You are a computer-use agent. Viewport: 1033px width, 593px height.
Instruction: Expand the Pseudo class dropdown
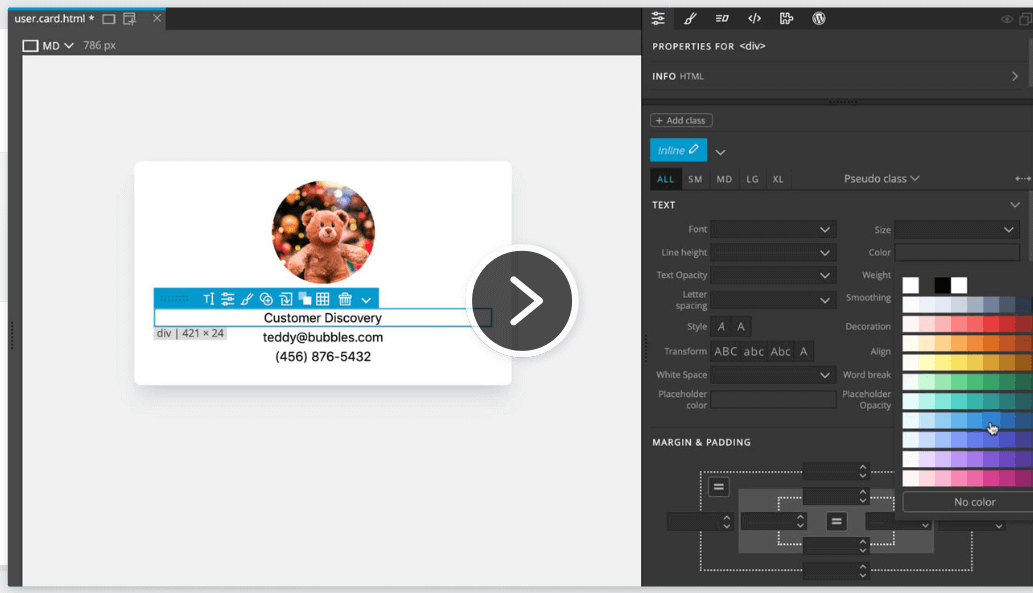[881, 179]
